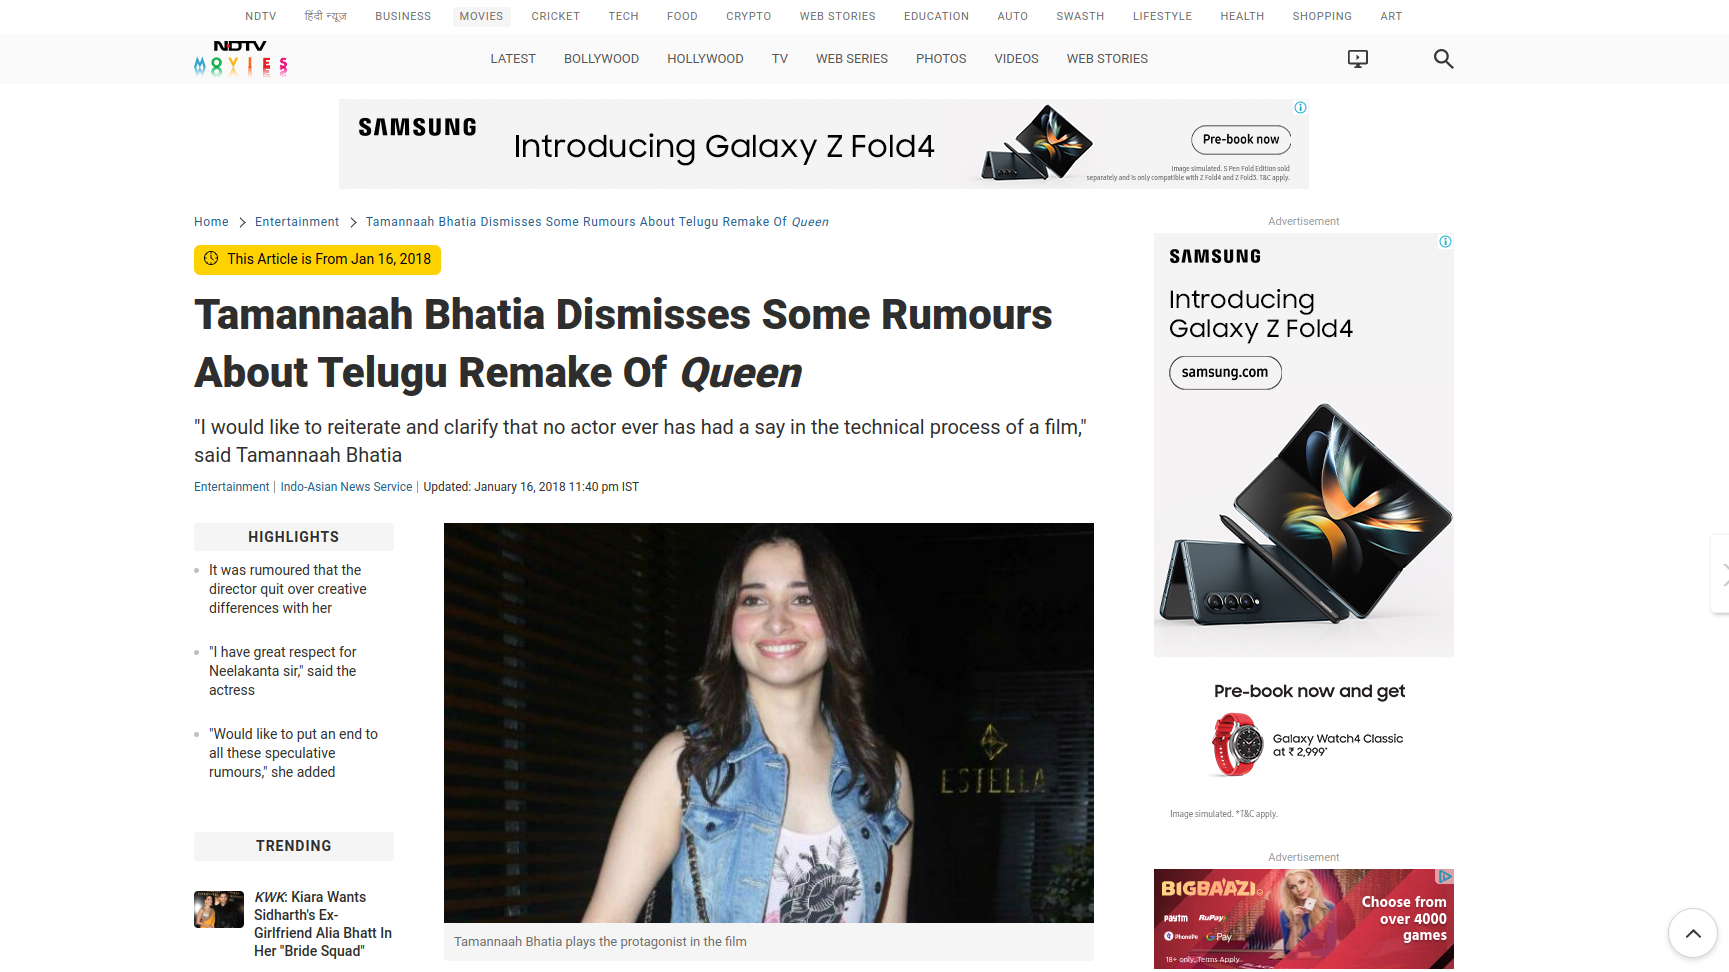The image size is (1729, 972).
Task: Open Home breadcrumb link
Action: click(x=211, y=222)
